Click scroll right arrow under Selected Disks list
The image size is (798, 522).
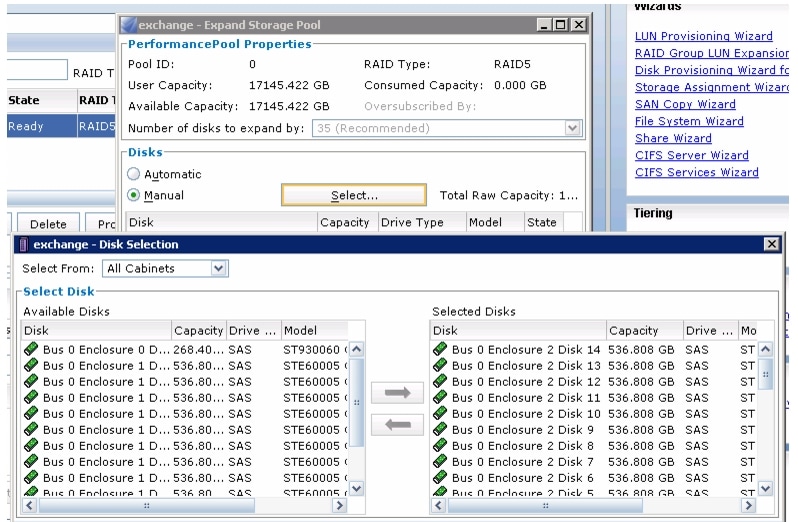point(748,505)
